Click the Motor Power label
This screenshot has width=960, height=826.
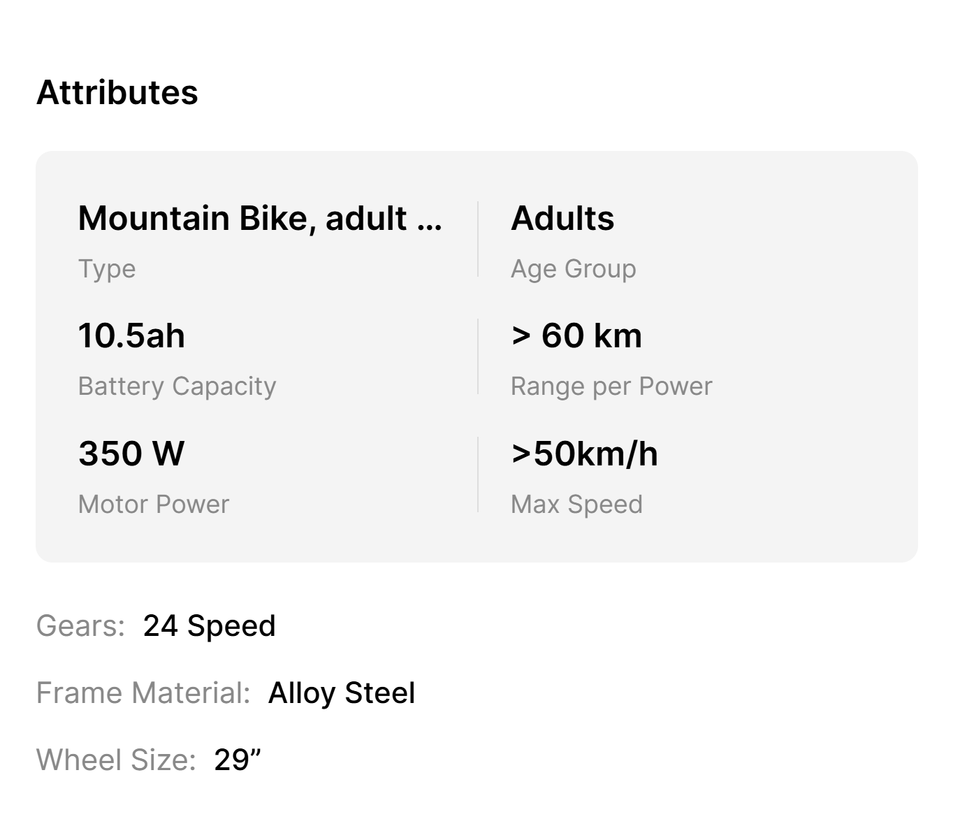(x=154, y=504)
